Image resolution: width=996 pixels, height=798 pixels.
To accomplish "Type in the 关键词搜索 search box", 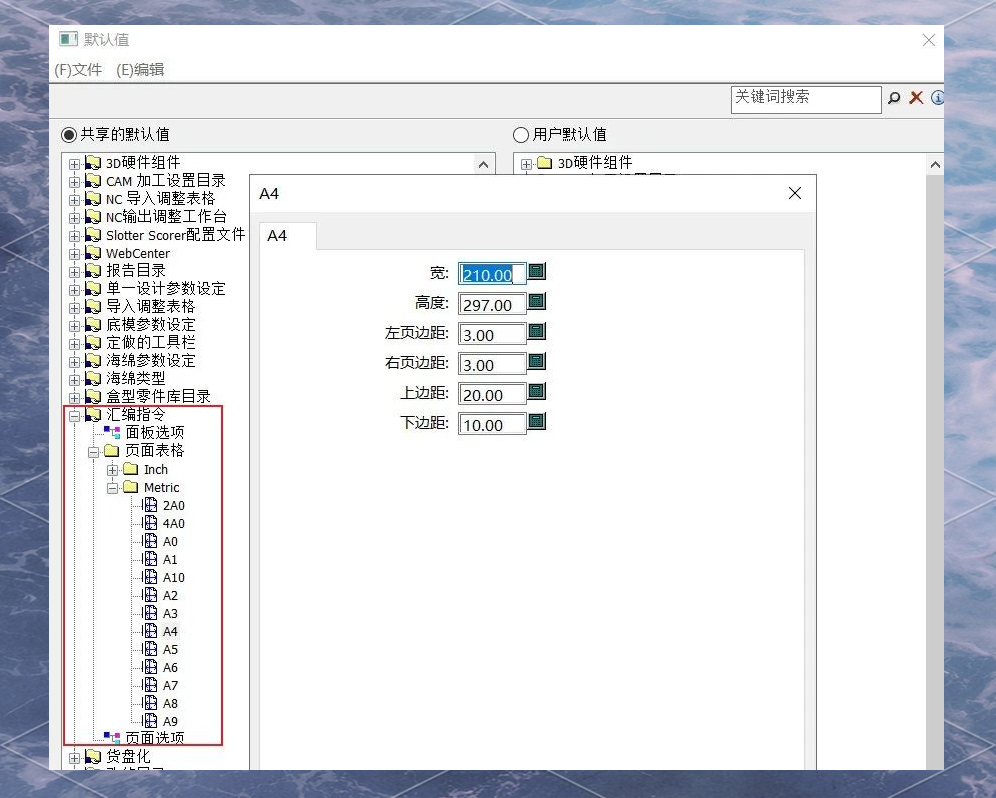I will (806, 98).
